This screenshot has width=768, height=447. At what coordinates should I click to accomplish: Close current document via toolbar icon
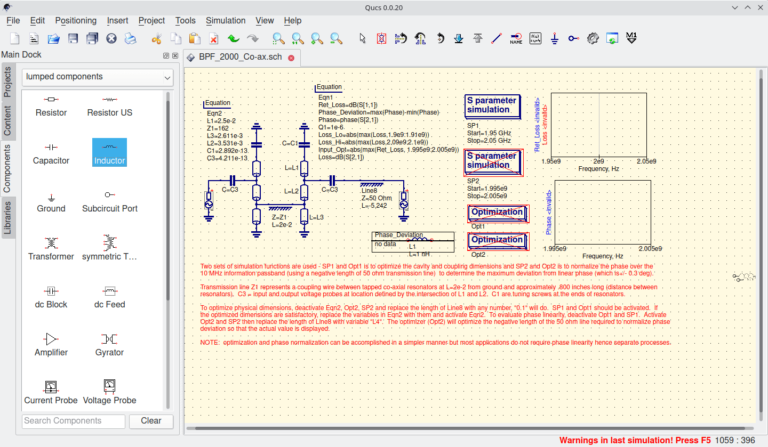111,38
